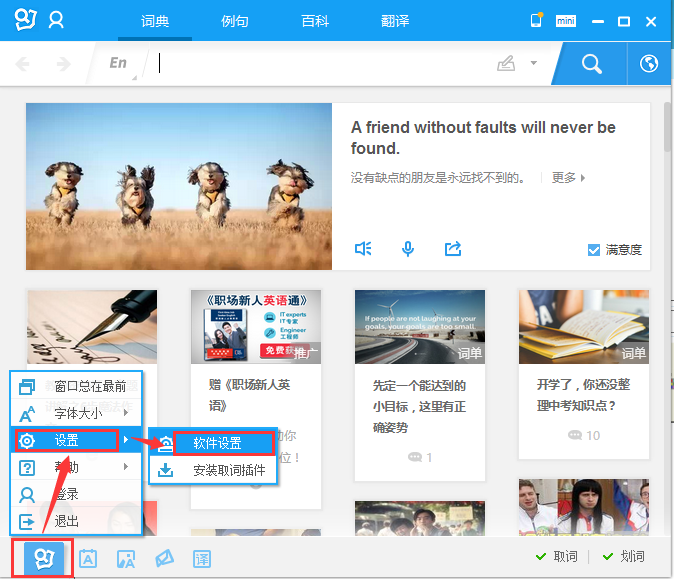Open the En language selector

(118, 64)
